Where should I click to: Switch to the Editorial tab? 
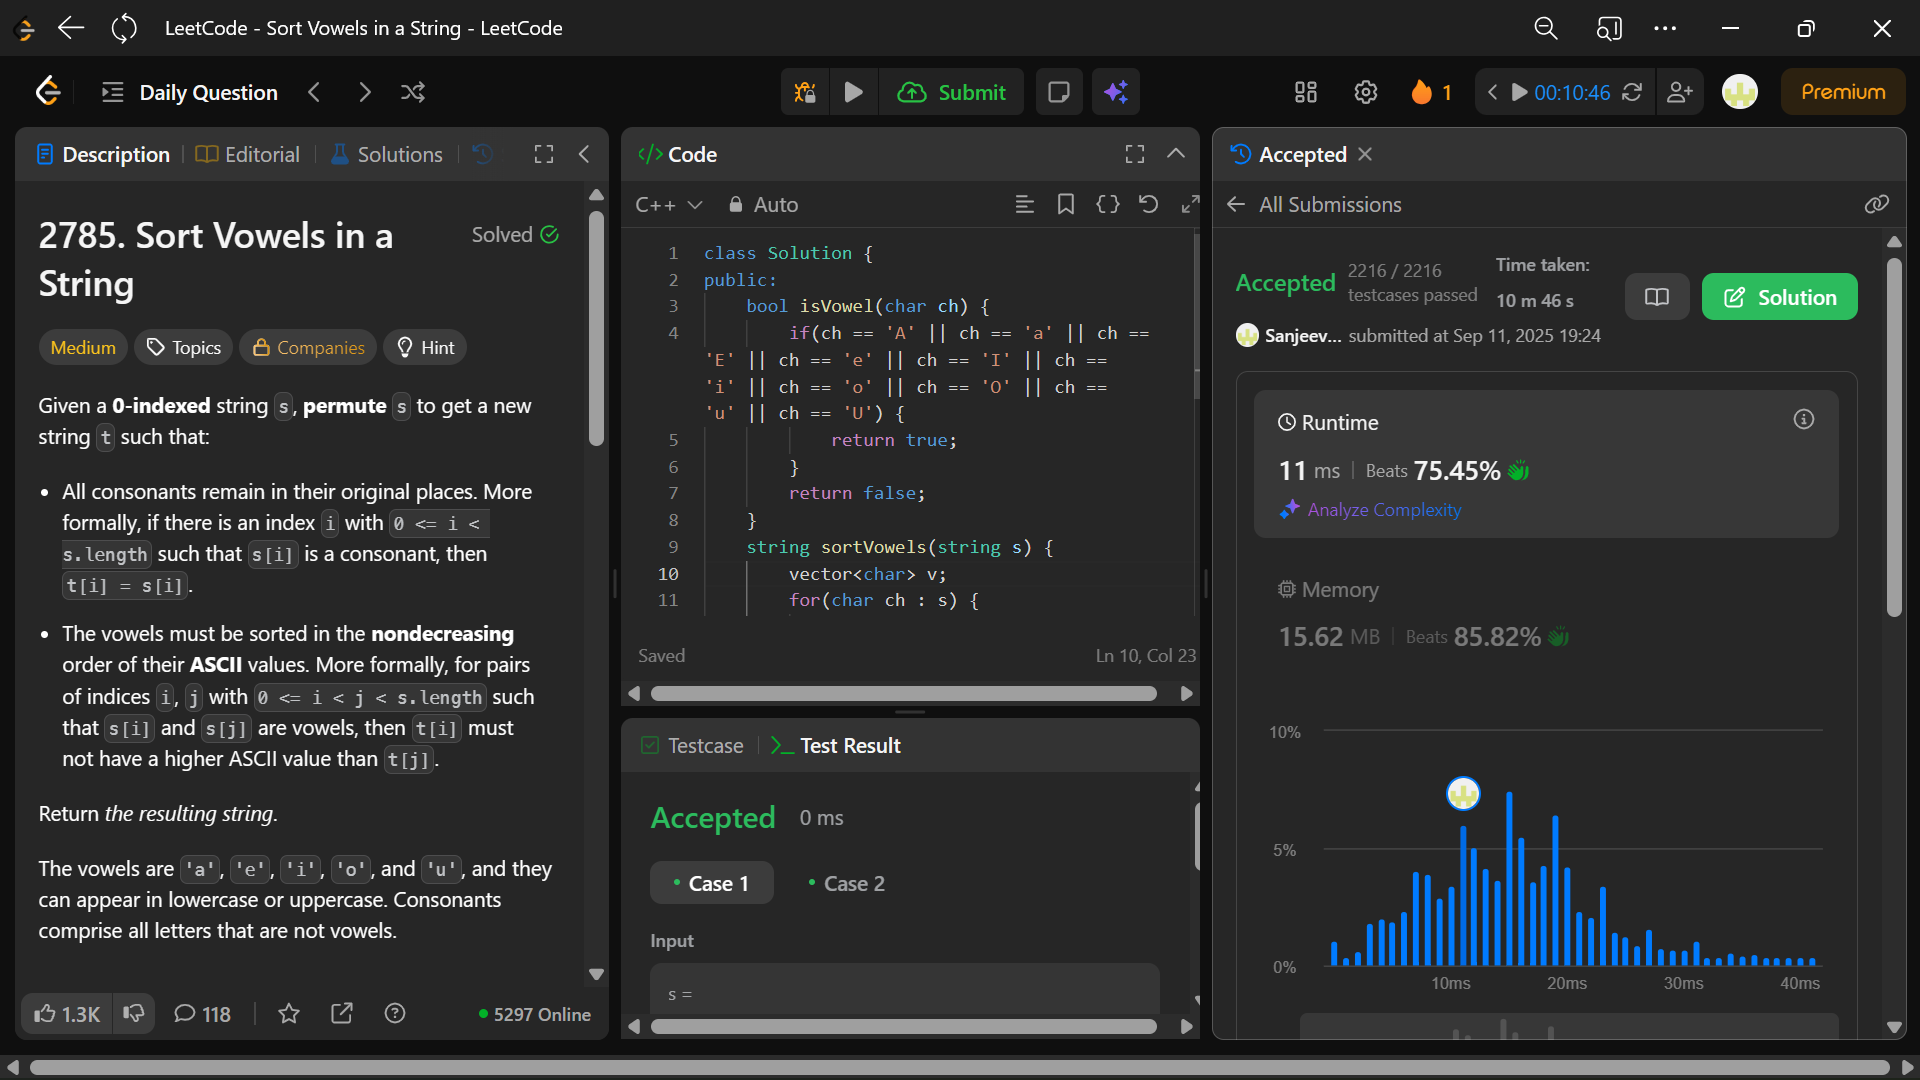(x=248, y=154)
